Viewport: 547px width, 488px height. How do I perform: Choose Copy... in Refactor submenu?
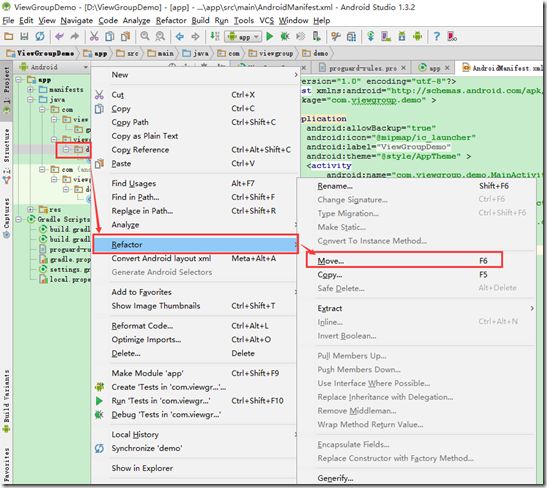click(x=417, y=275)
